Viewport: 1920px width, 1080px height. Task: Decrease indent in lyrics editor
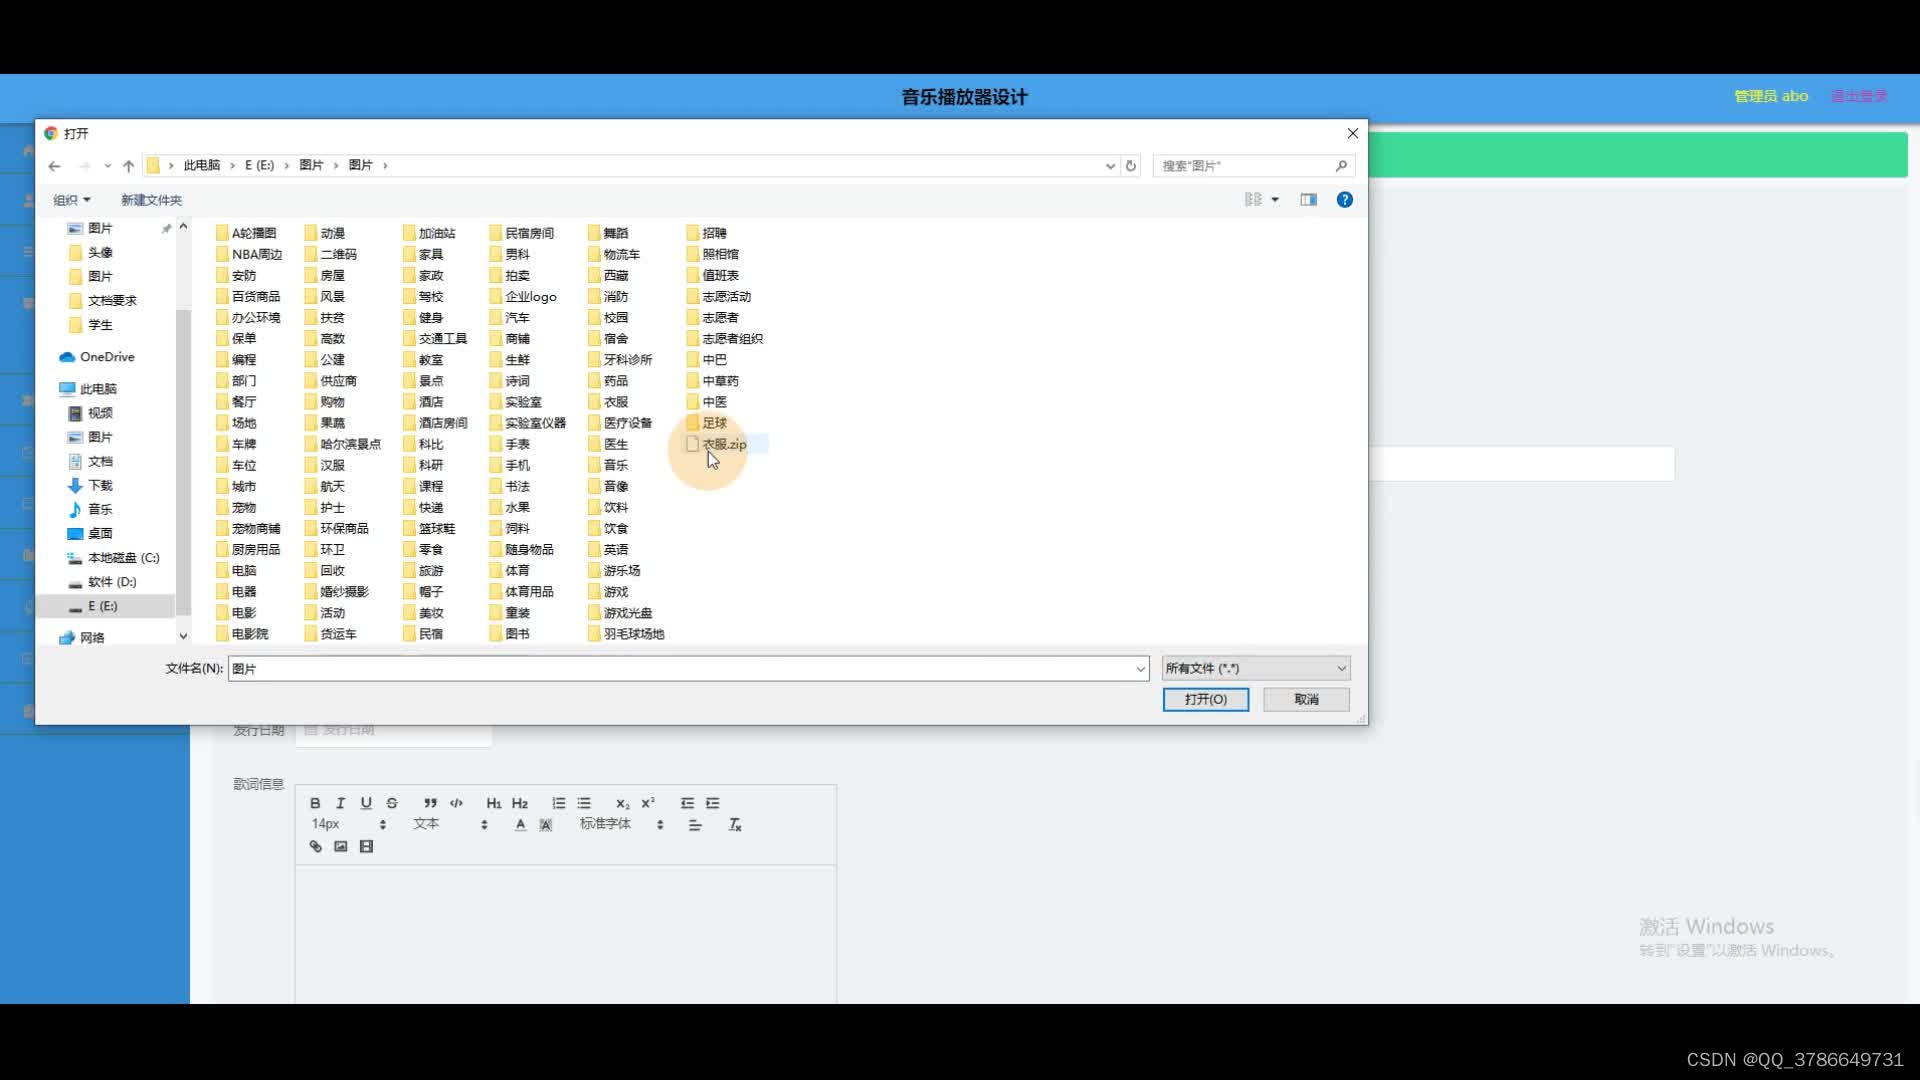click(x=687, y=803)
